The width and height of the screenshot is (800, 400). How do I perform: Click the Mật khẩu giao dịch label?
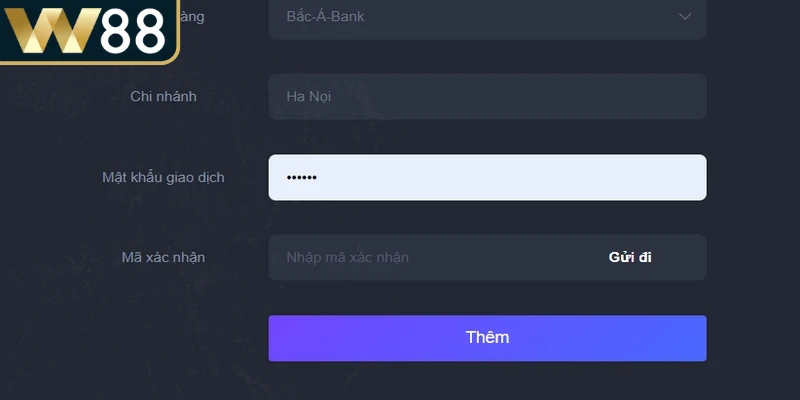pyautogui.click(x=163, y=177)
